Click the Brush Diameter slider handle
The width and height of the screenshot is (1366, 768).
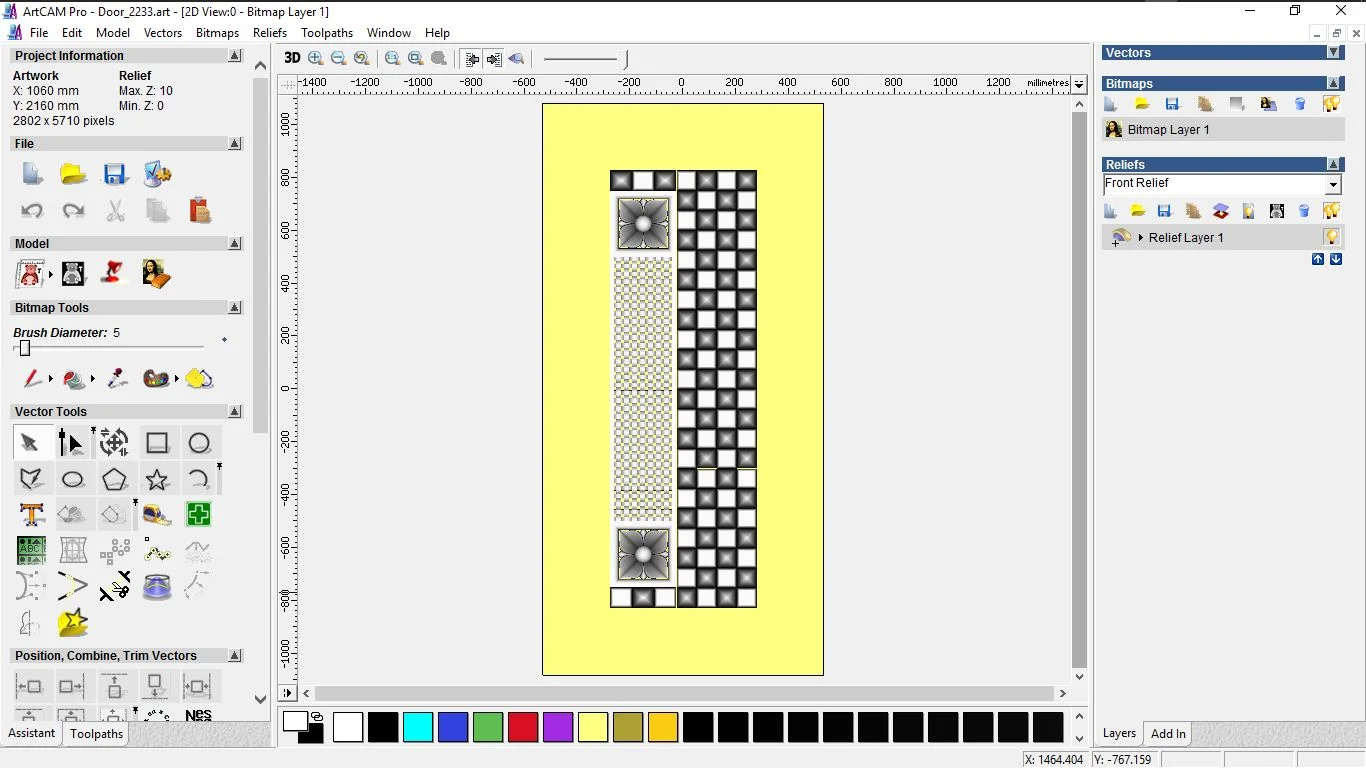[x=25, y=348]
